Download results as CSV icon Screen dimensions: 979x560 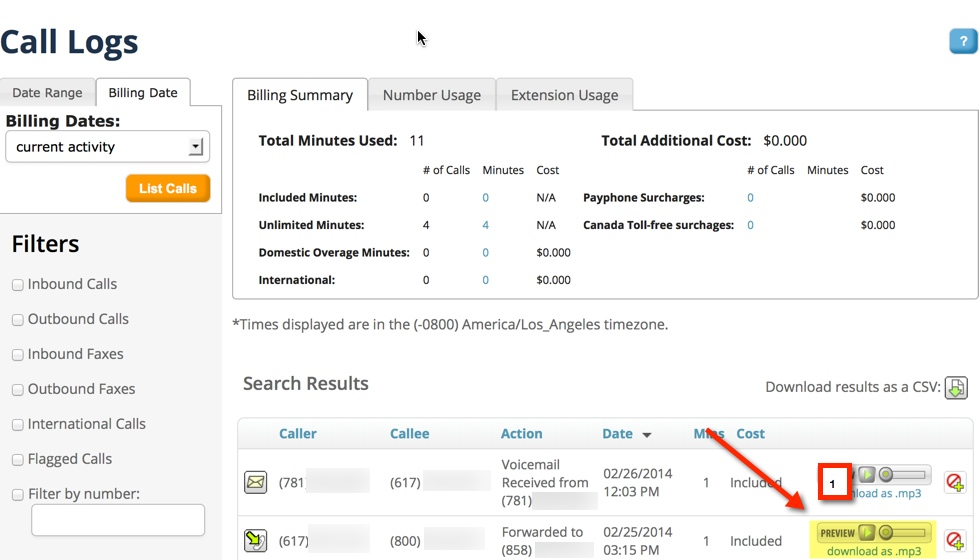point(956,388)
